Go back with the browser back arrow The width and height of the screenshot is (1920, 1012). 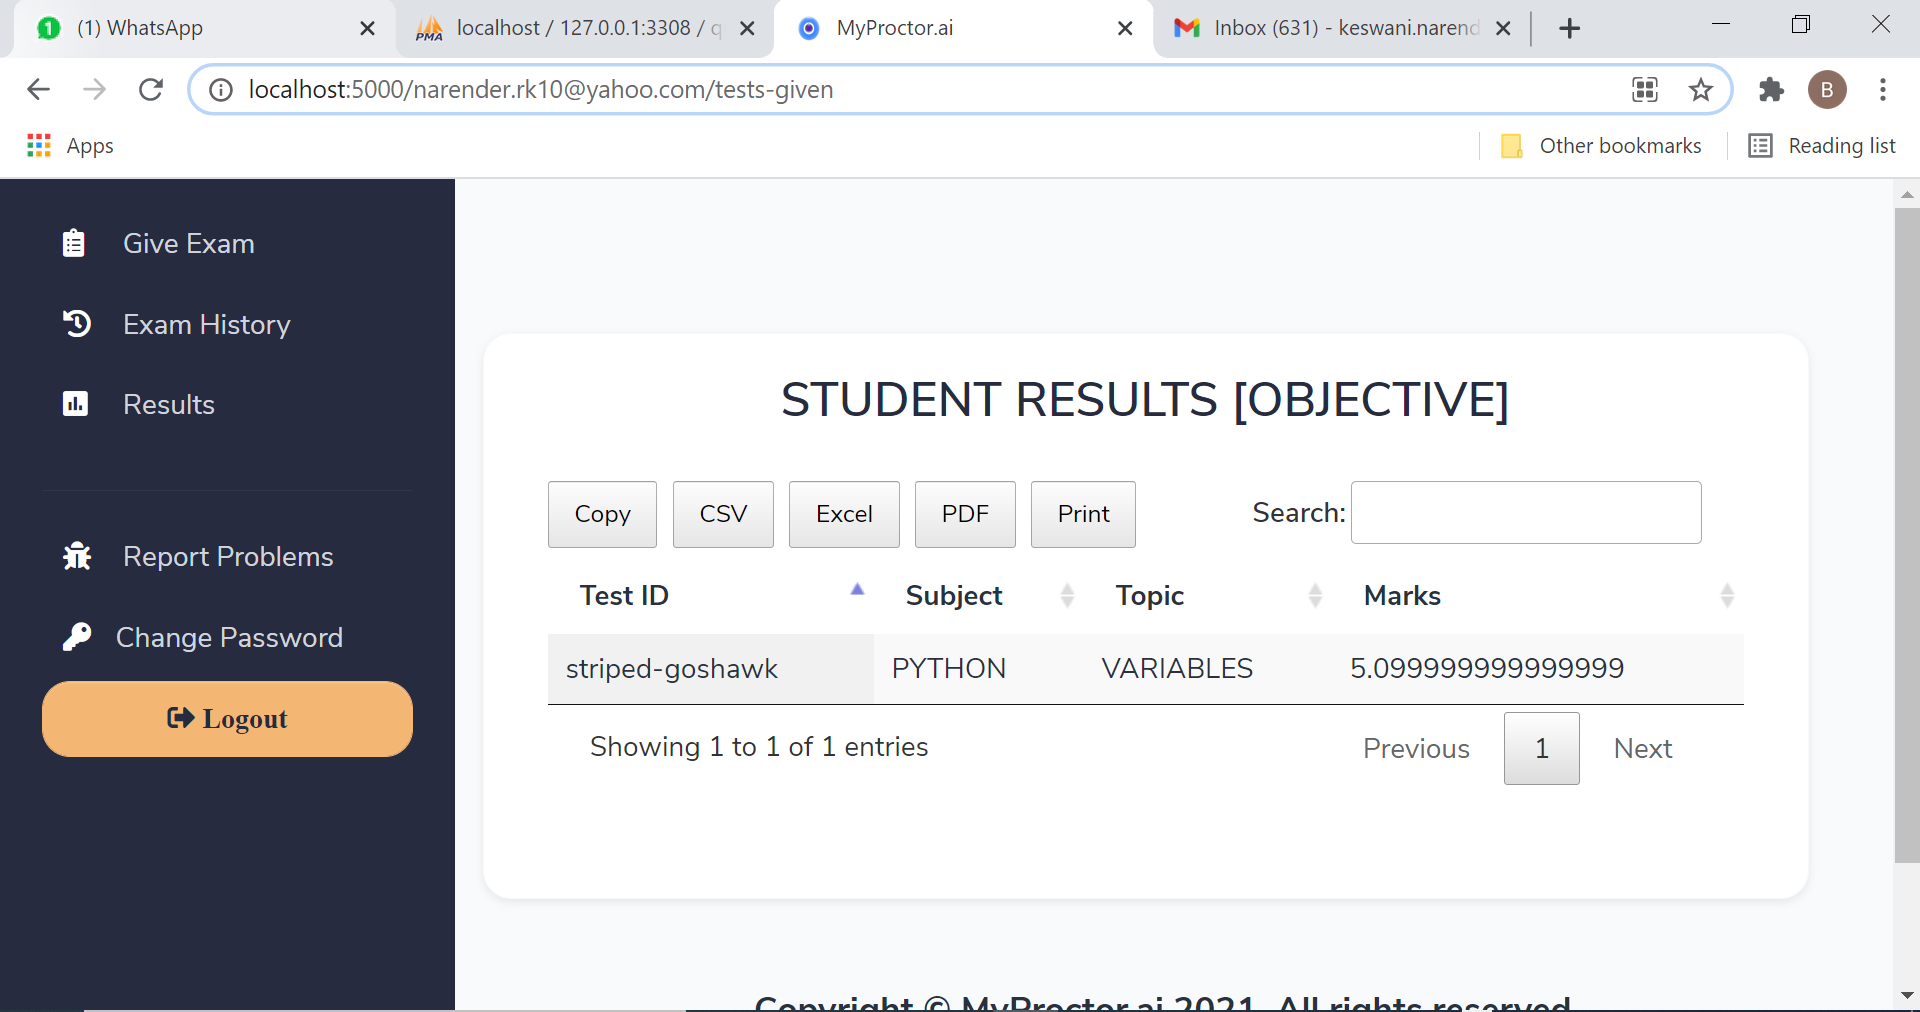tap(38, 90)
